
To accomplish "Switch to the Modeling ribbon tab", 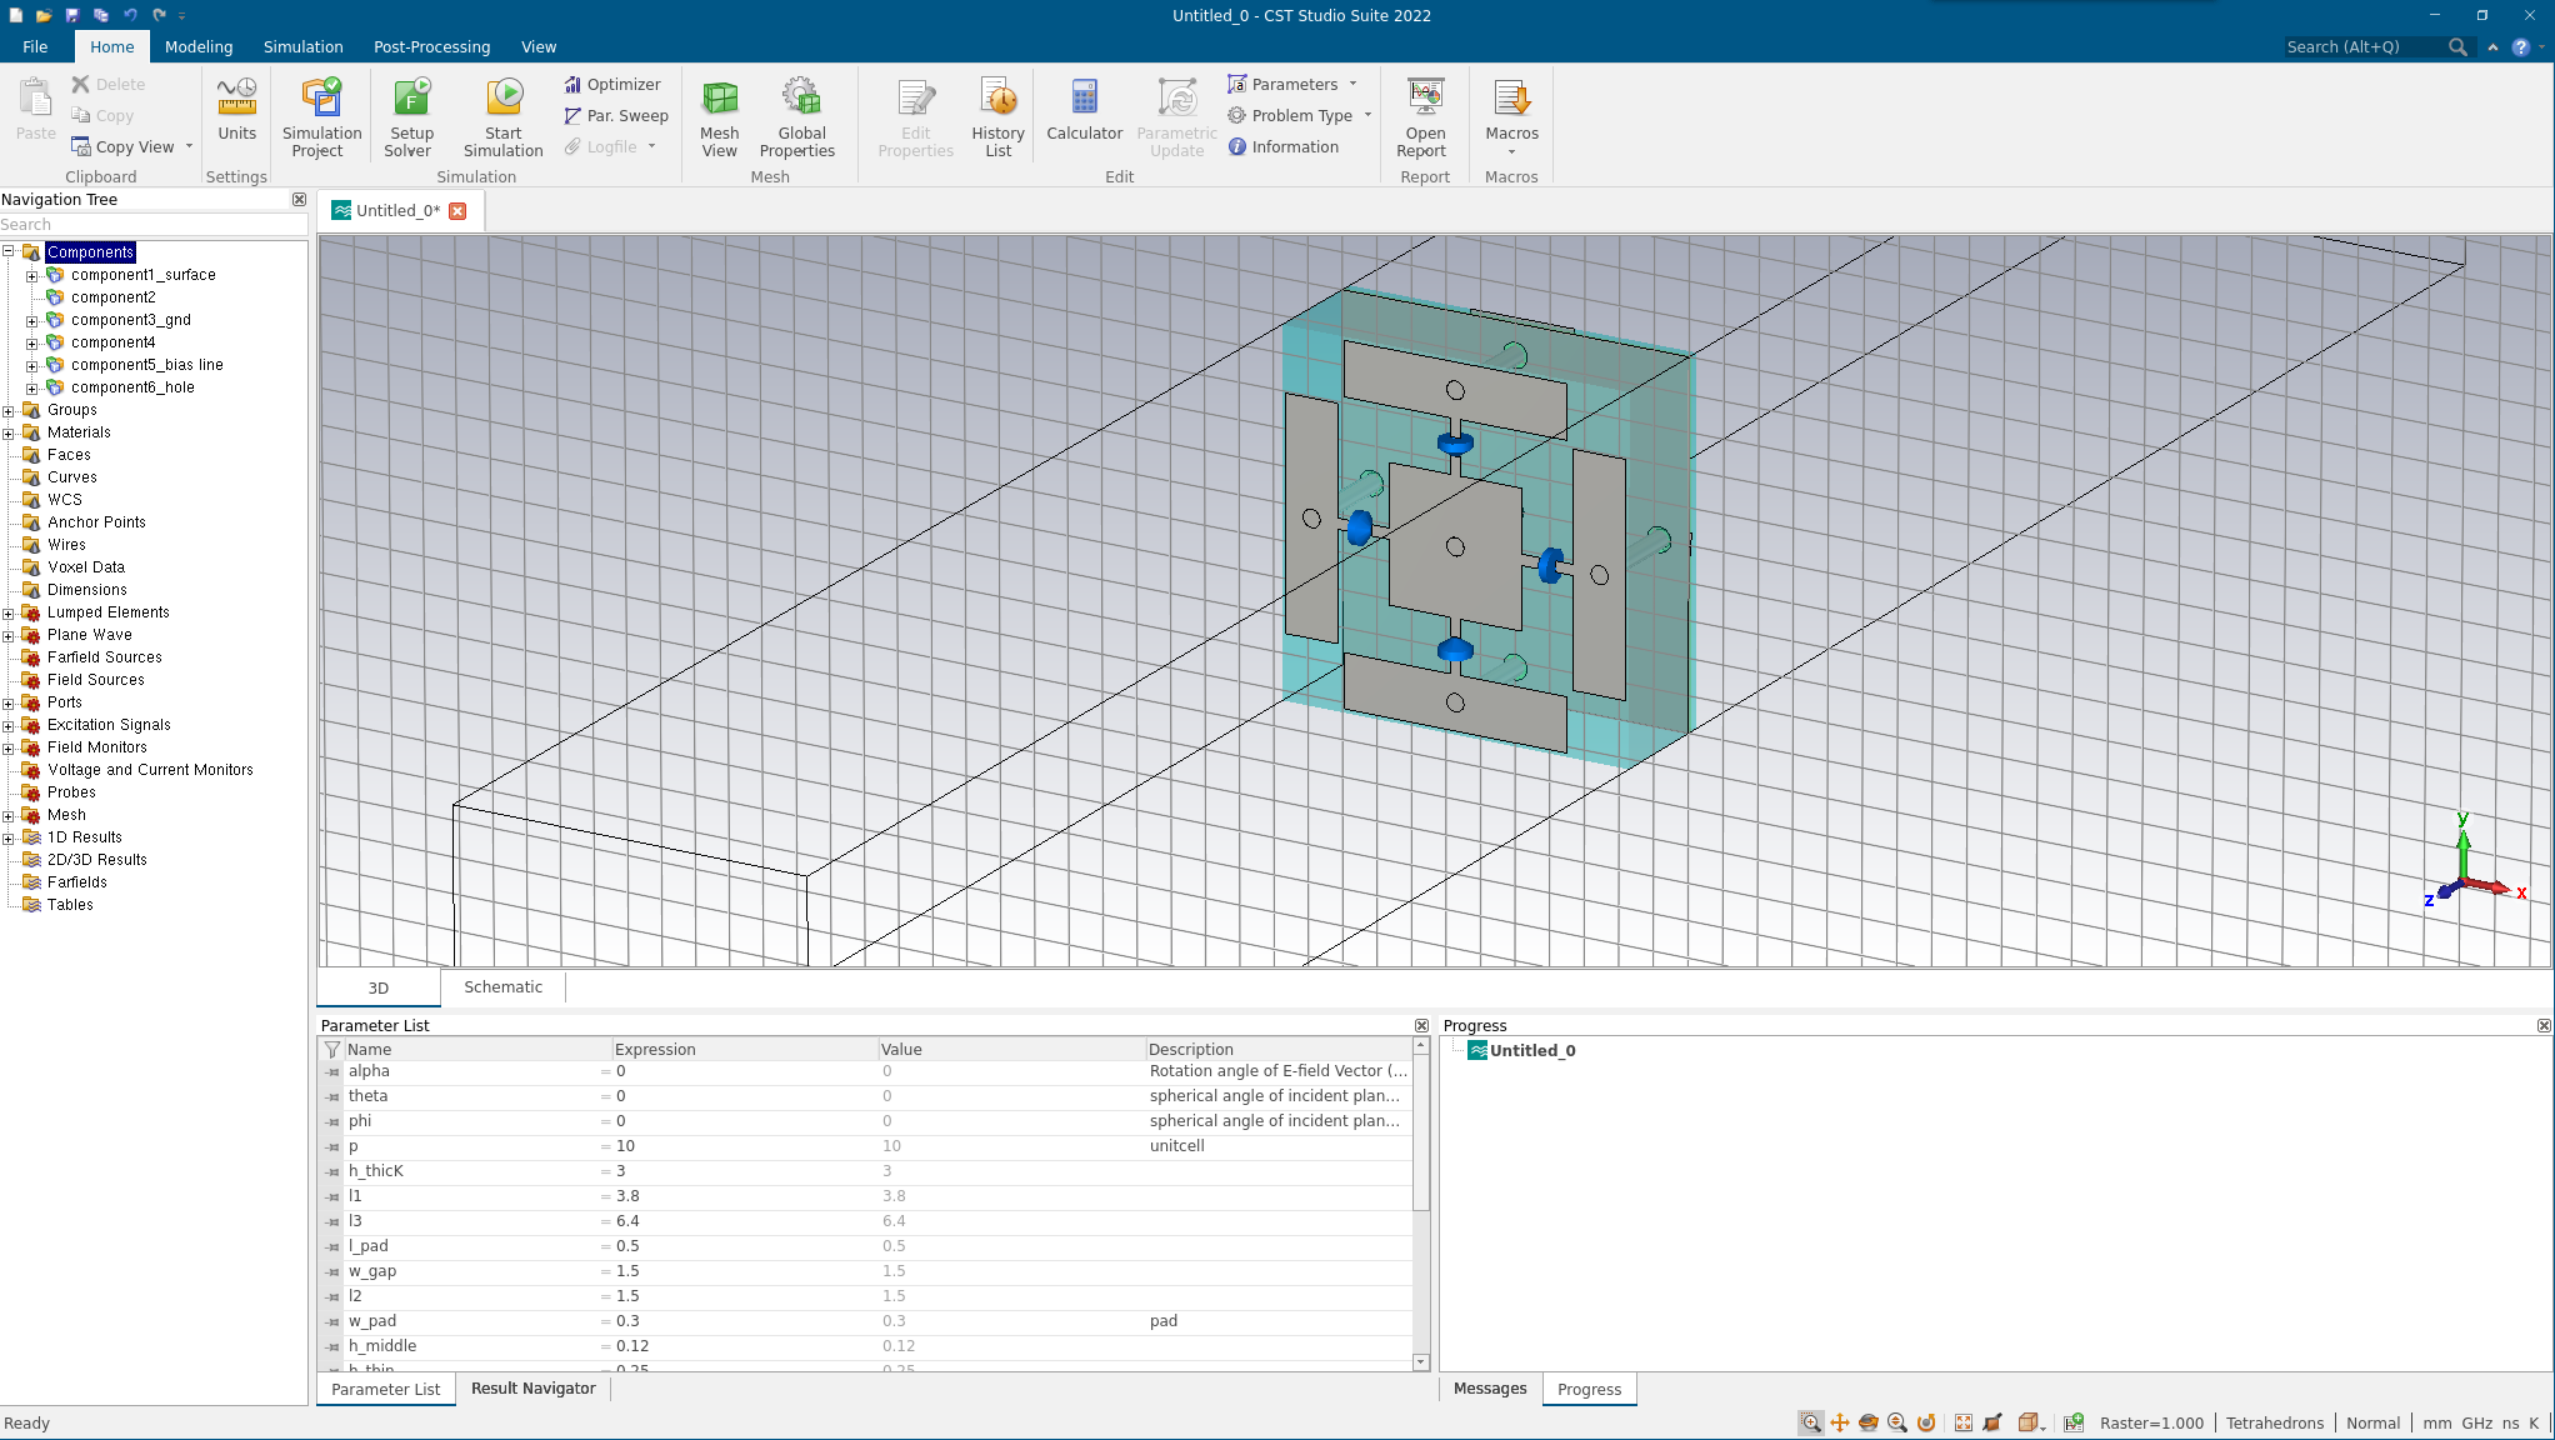I will click(x=198, y=47).
